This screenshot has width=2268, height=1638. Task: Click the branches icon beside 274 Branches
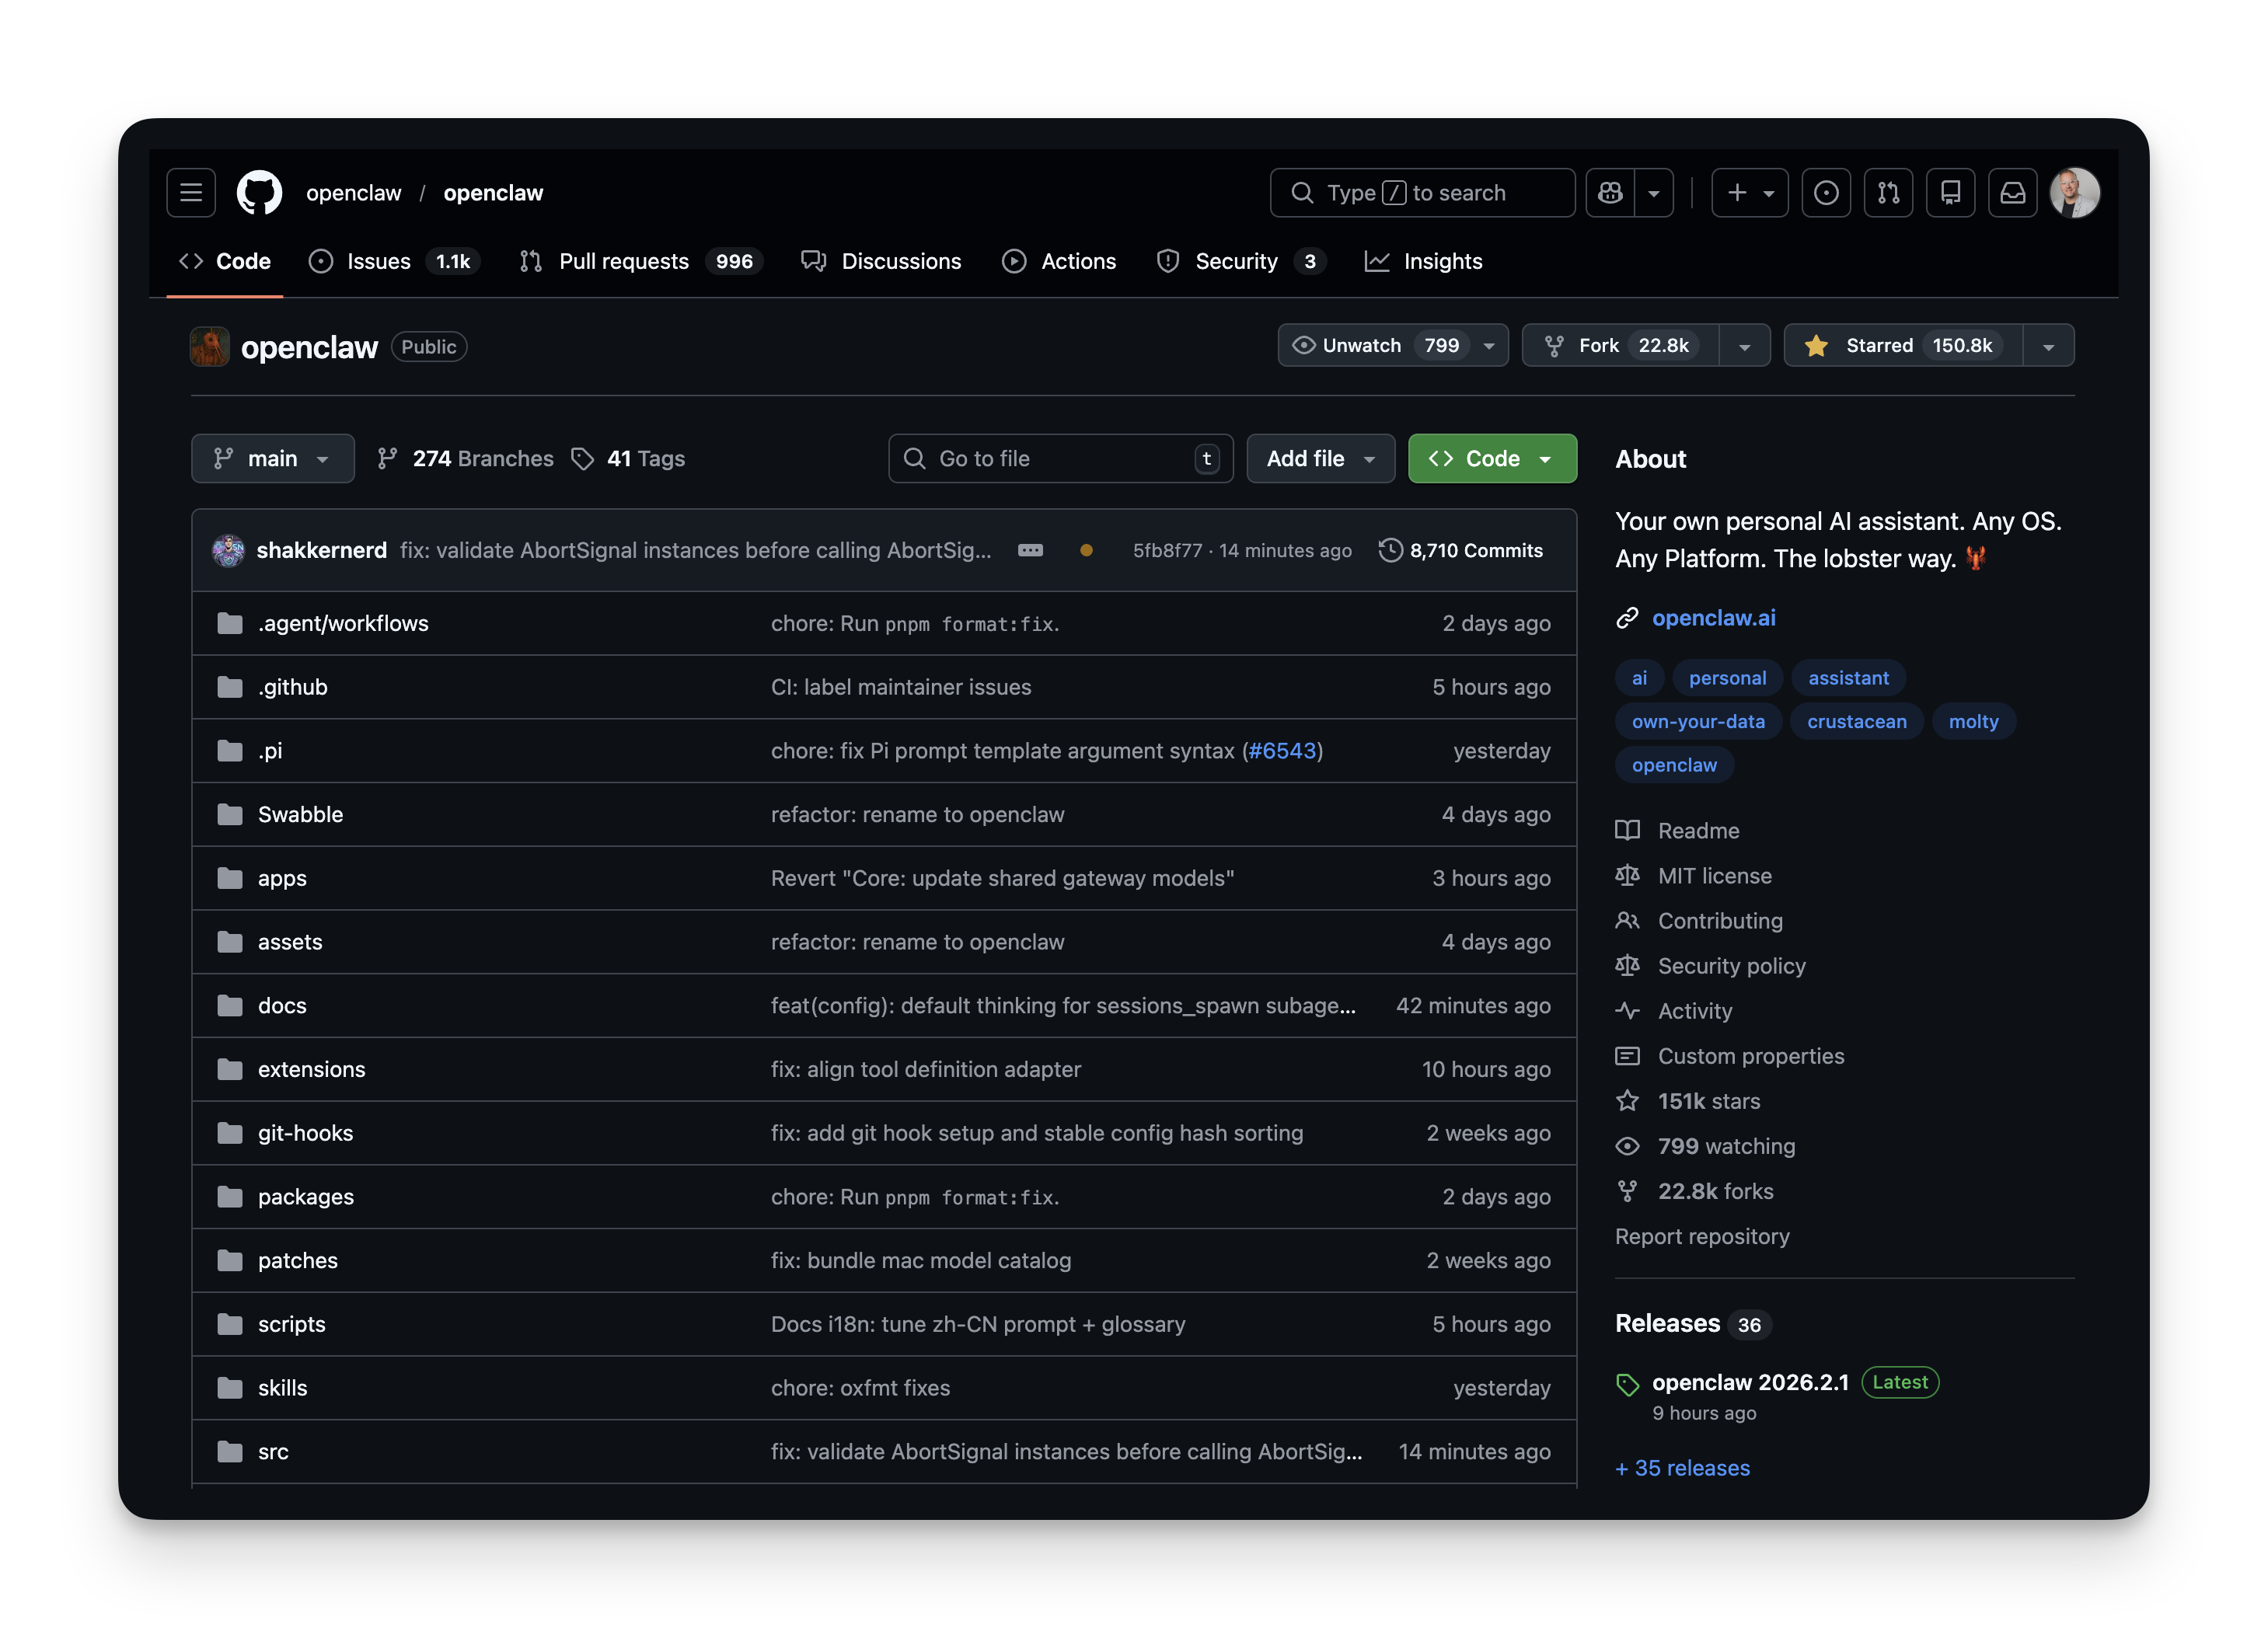click(x=387, y=458)
